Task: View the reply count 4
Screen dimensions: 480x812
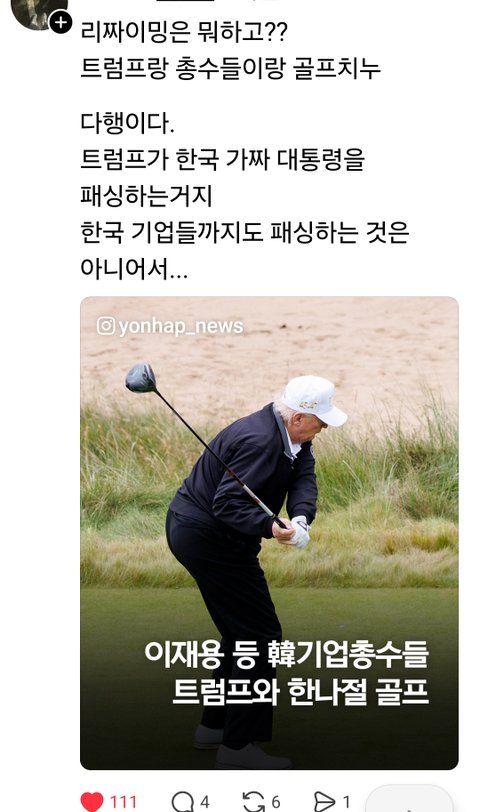Action: pyautogui.click(x=205, y=802)
